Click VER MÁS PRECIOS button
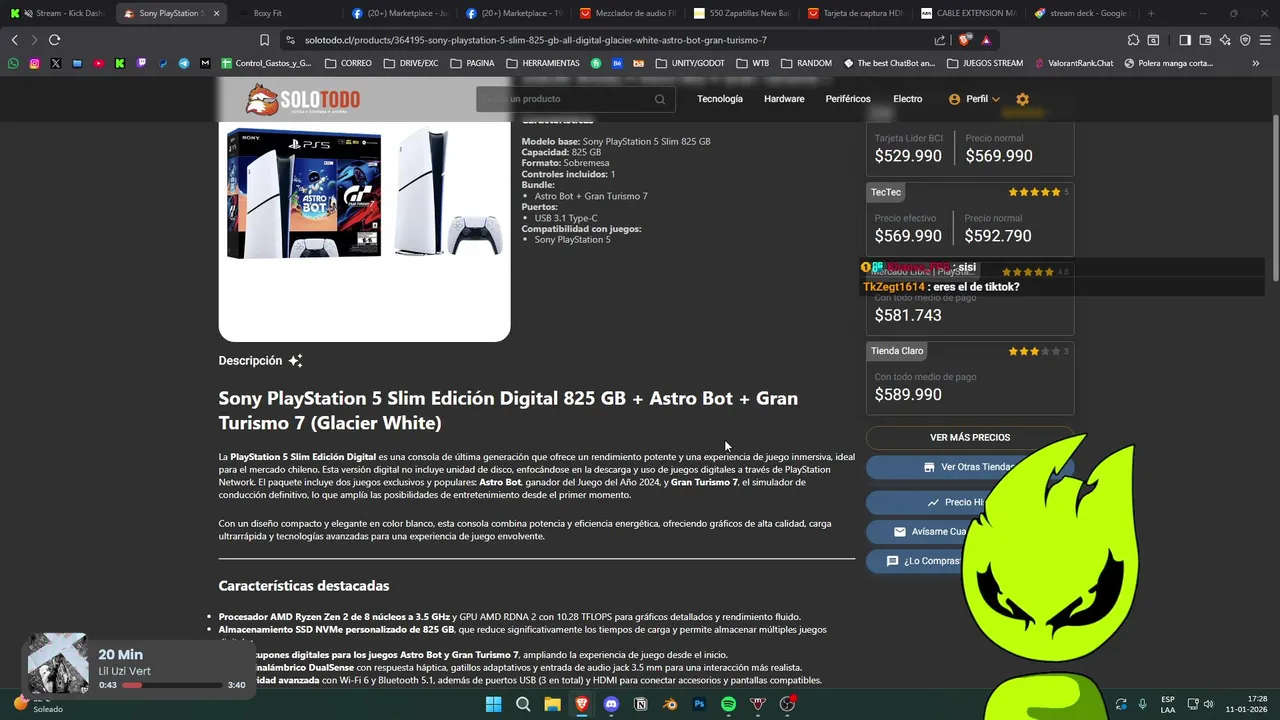Image resolution: width=1280 pixels, height=720 pixels. click(x=970, y=437)
